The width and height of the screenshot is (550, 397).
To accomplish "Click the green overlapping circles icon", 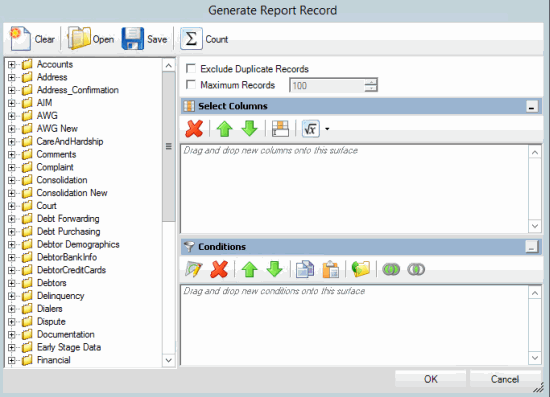I will point(391,269).
